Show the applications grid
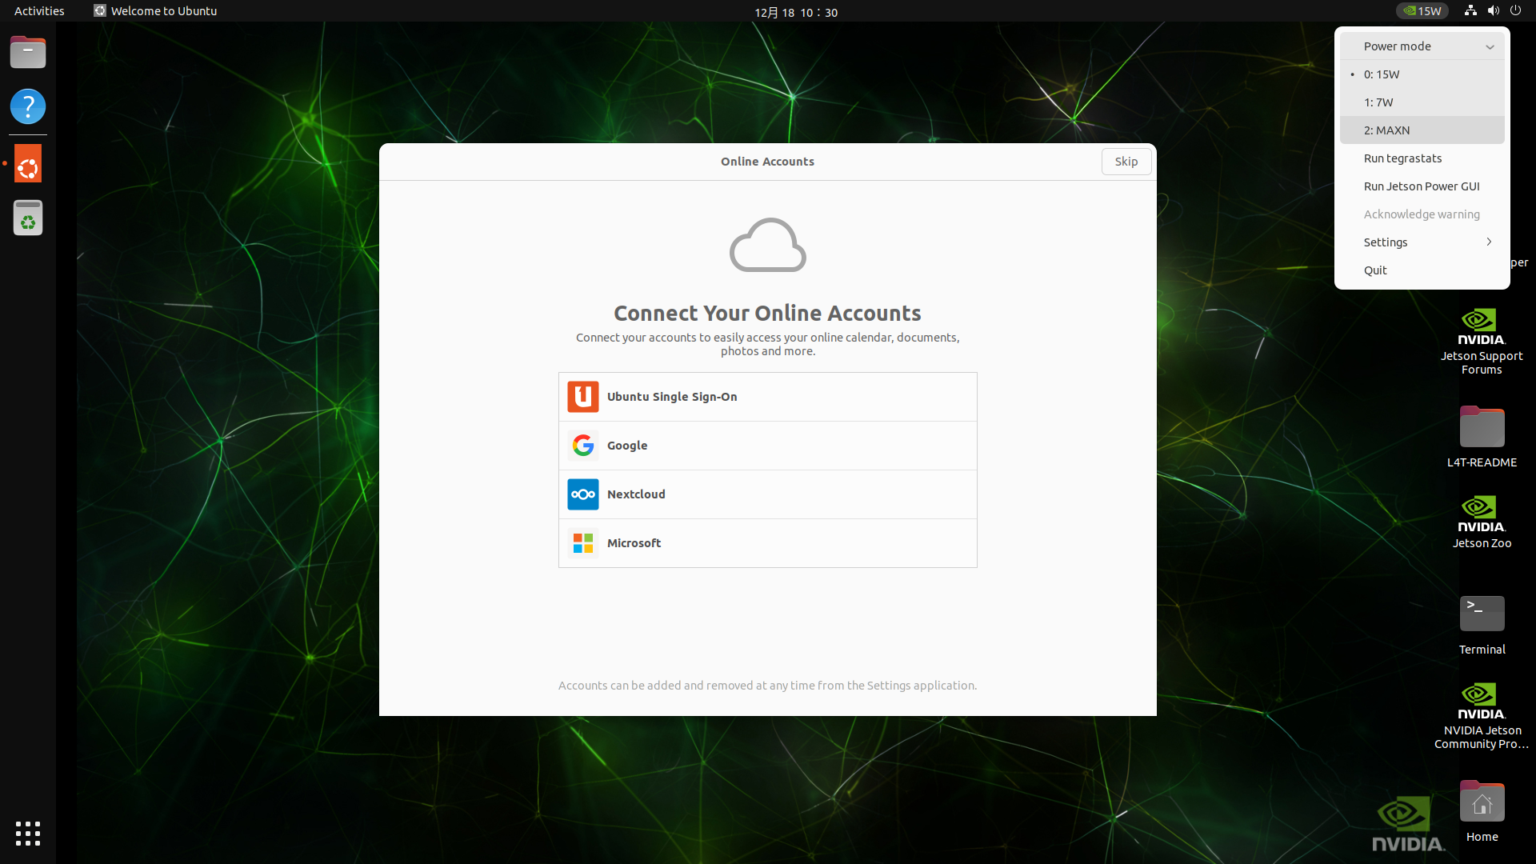 pyautogui.click(x=28, y=833)
